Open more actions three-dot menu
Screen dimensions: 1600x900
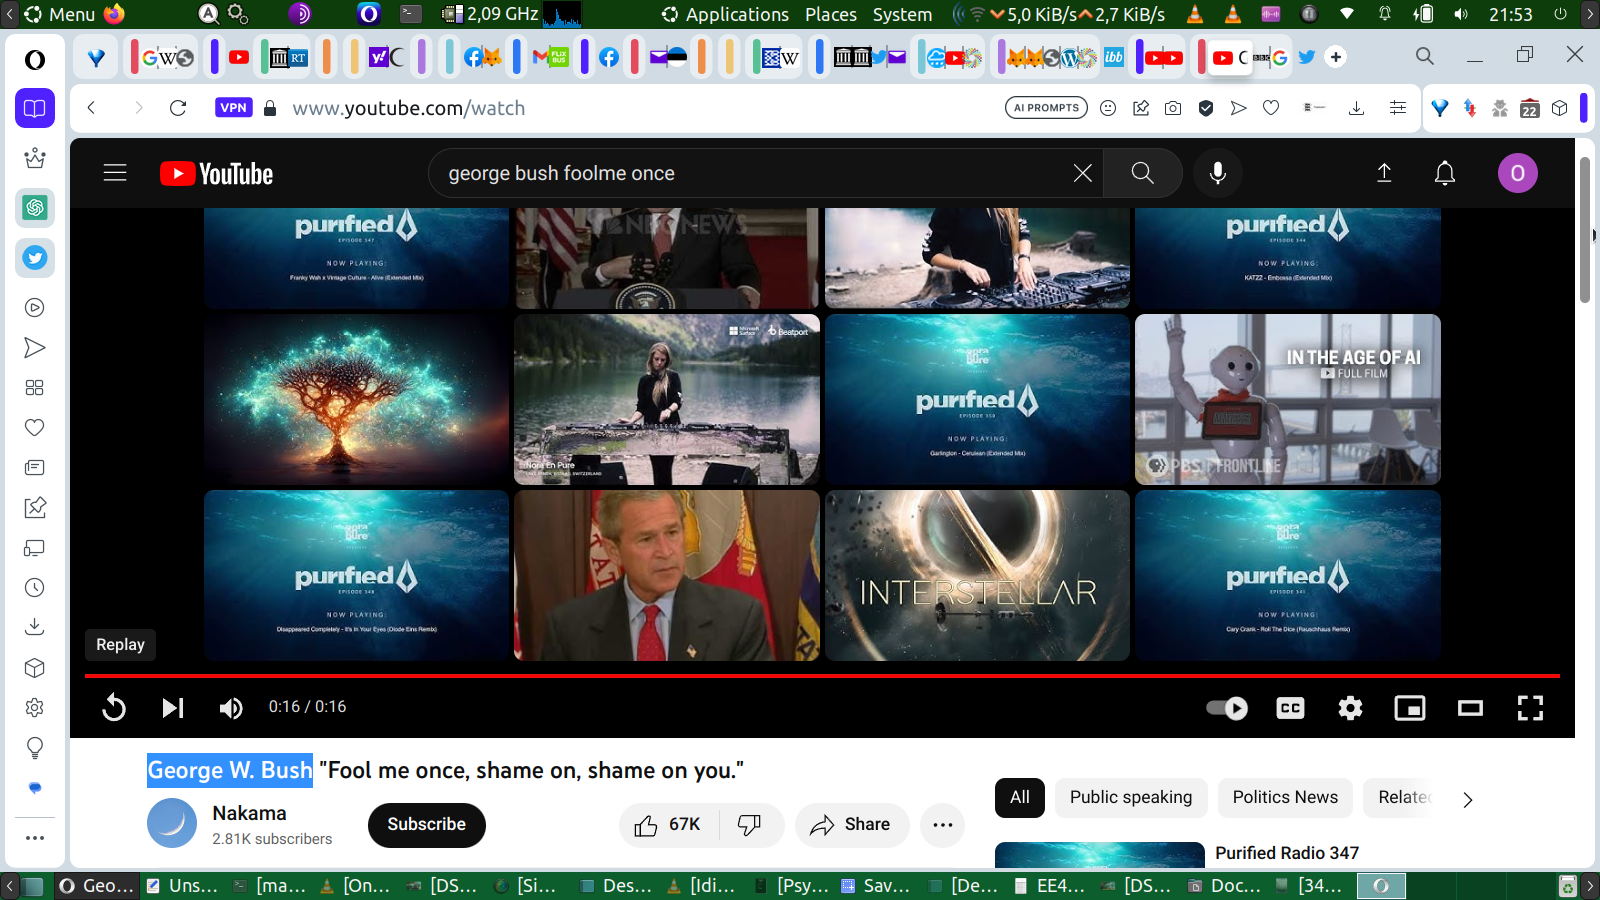(x=942, y=825)
